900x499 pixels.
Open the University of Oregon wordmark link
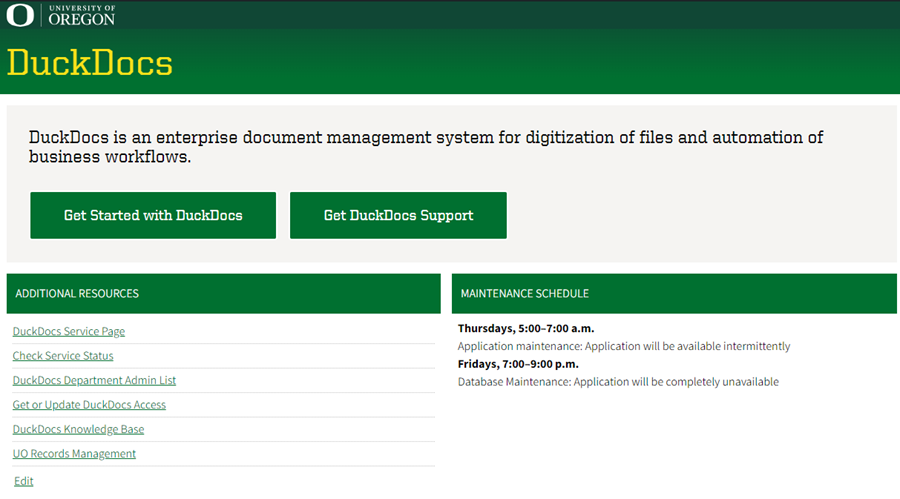[82, 16]
